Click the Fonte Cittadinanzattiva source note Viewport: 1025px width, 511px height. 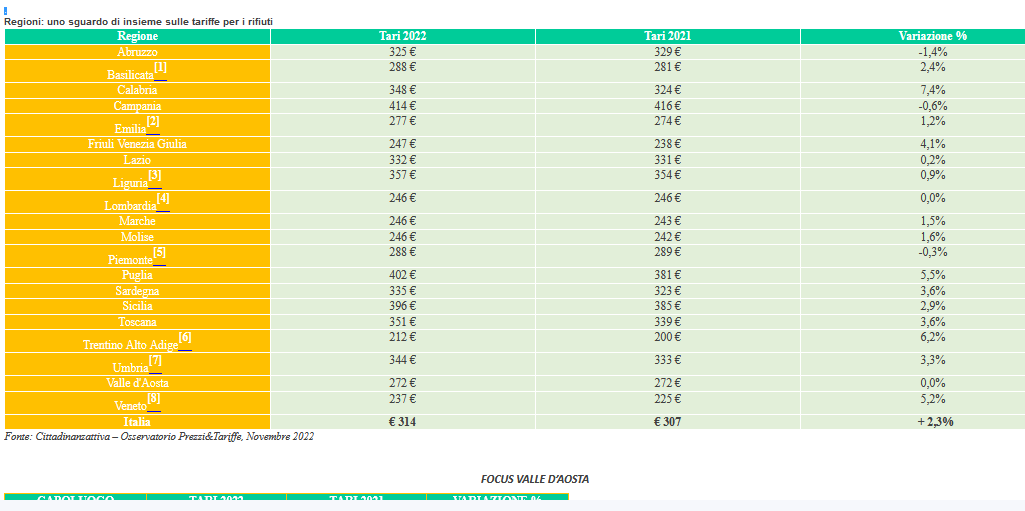[159, 436]
